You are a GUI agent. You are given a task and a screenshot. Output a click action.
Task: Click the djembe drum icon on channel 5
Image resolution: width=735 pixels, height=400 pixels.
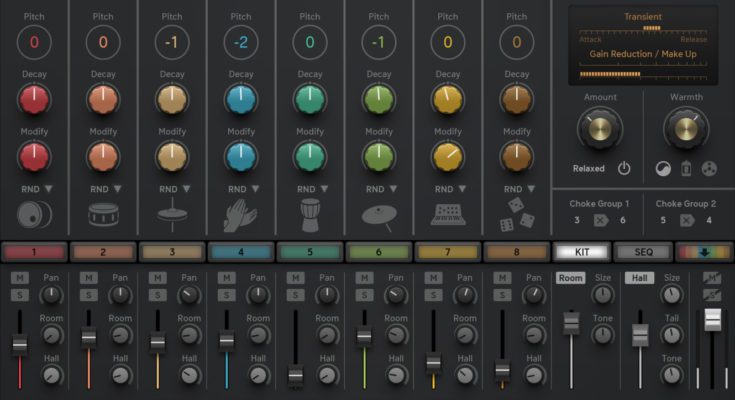click(310, 214)
